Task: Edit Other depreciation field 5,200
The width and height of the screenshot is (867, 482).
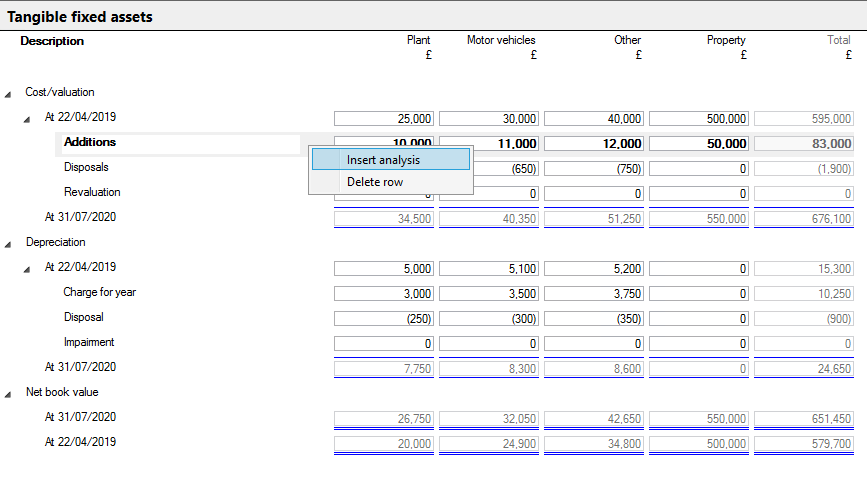Action: [594, 269]
